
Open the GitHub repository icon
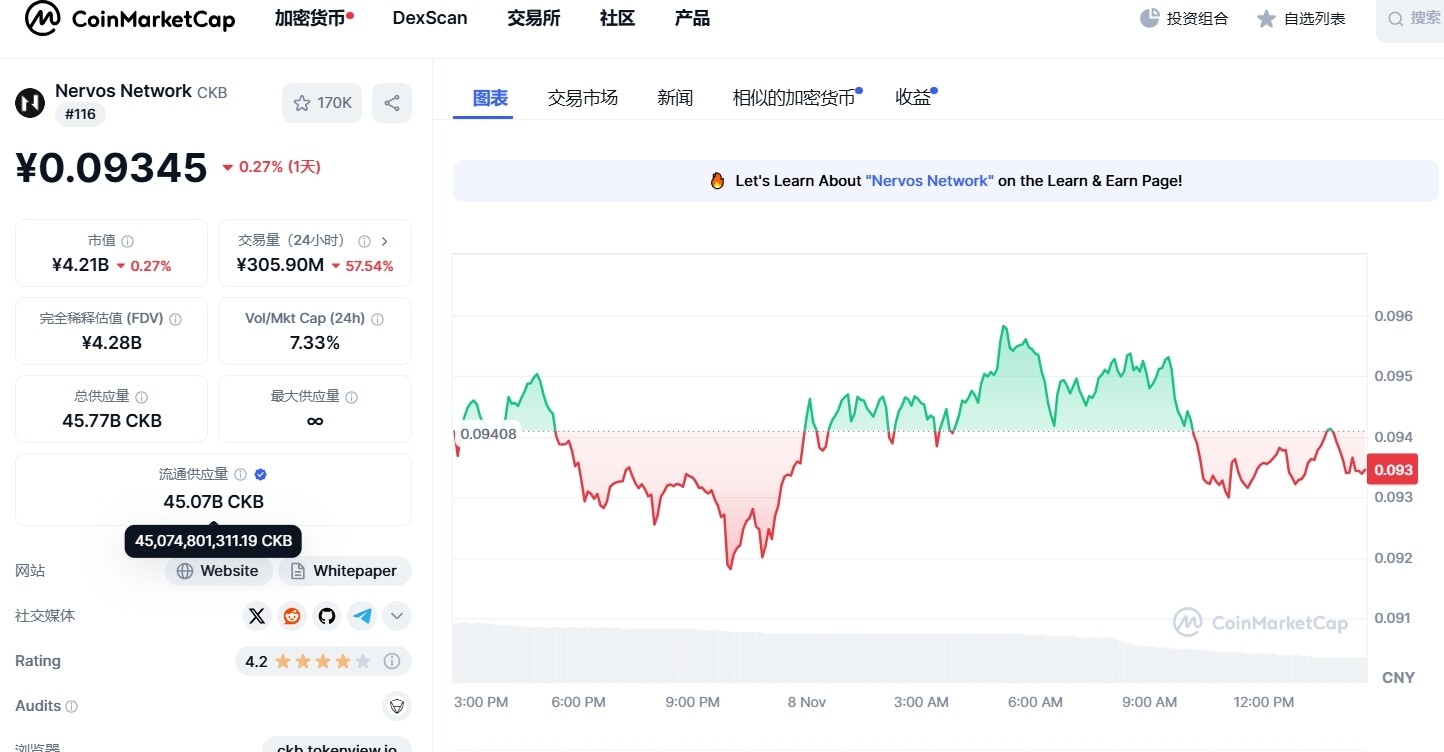[327, 616]
